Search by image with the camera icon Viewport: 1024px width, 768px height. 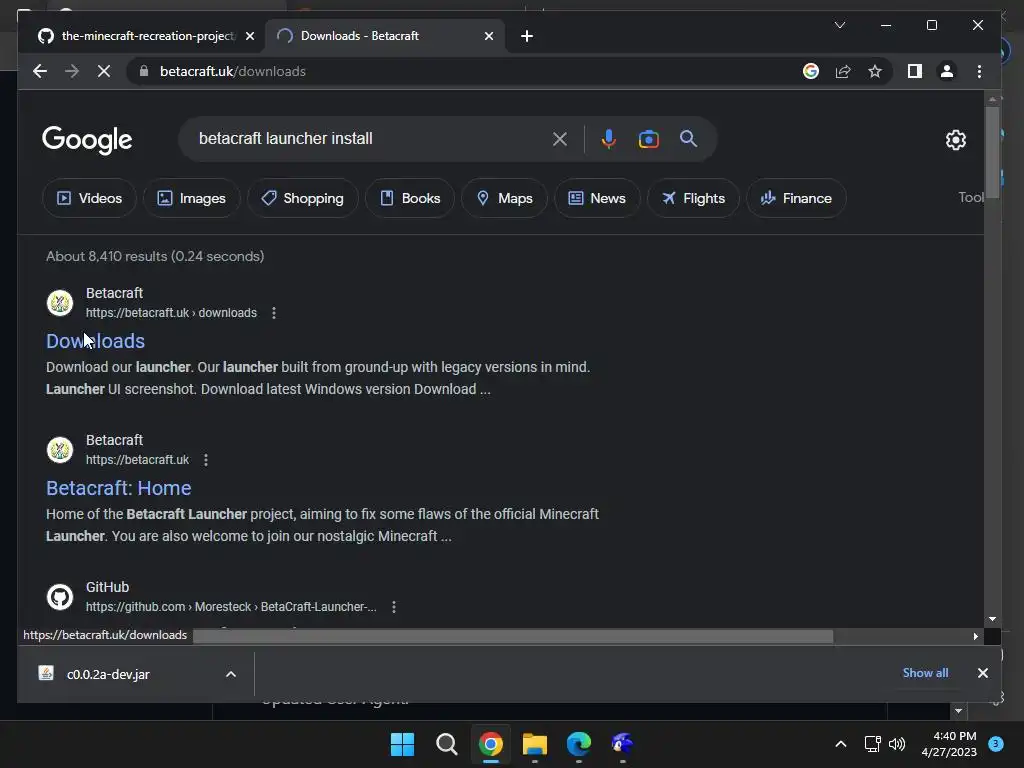click(648, 139)
